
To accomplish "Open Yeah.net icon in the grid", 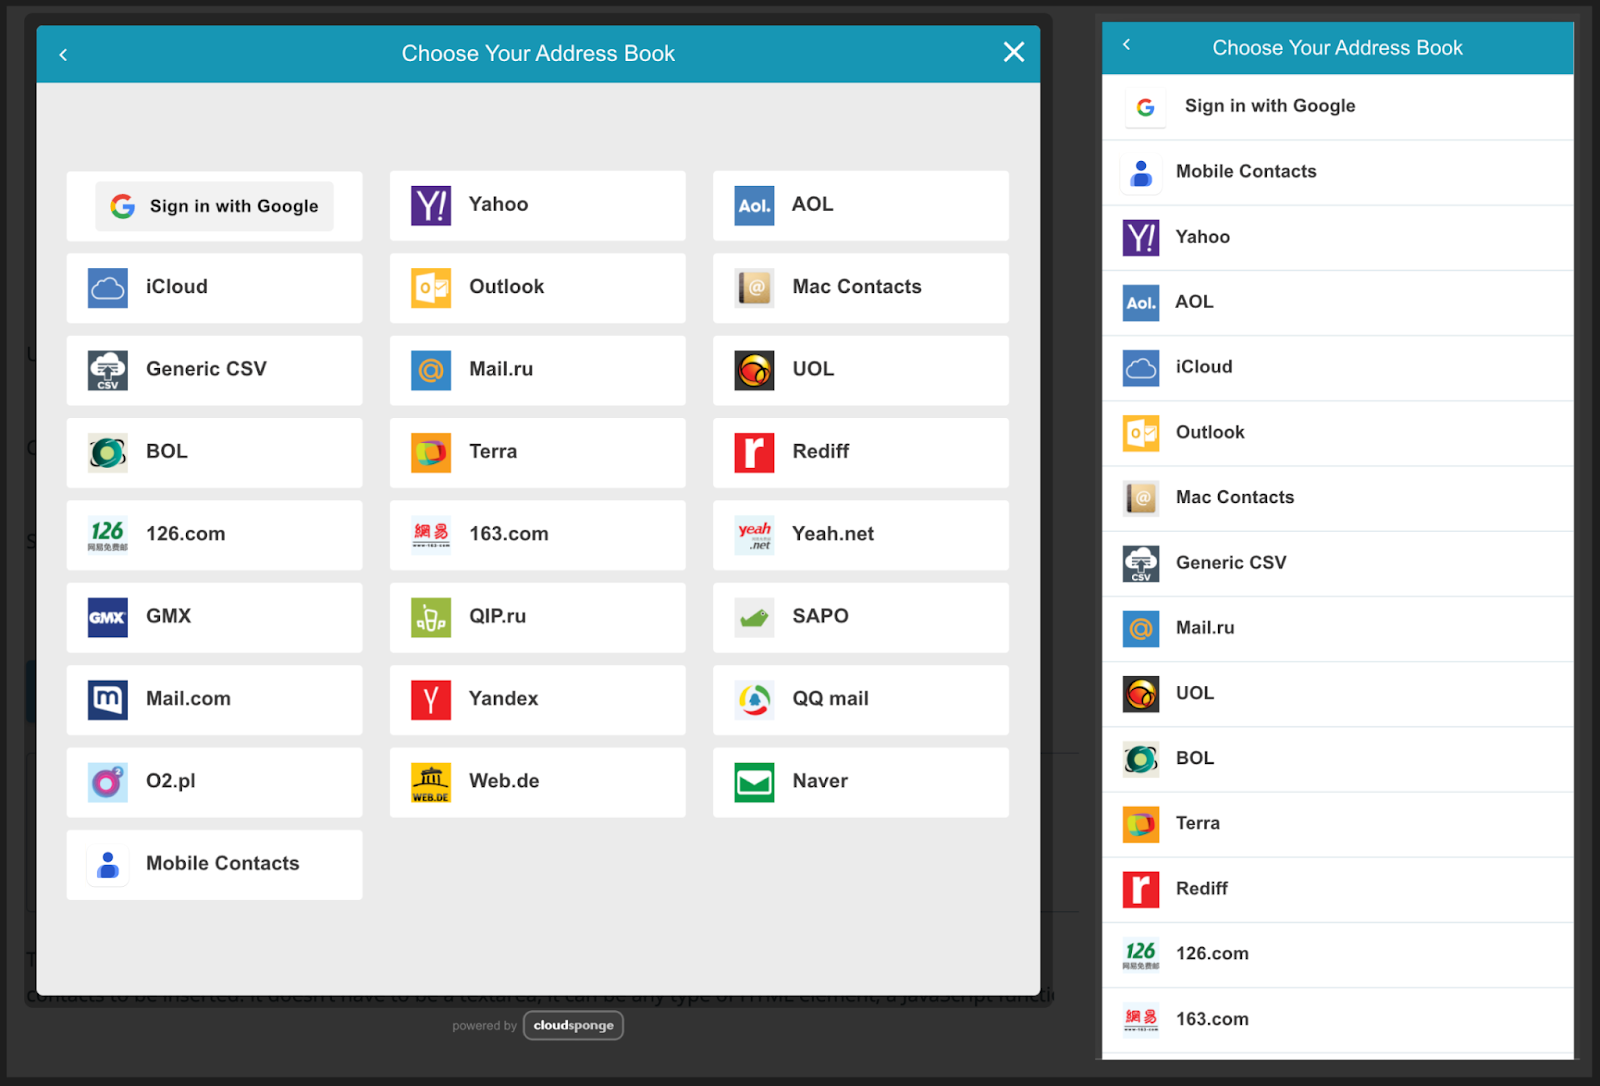I will [754, 535].
